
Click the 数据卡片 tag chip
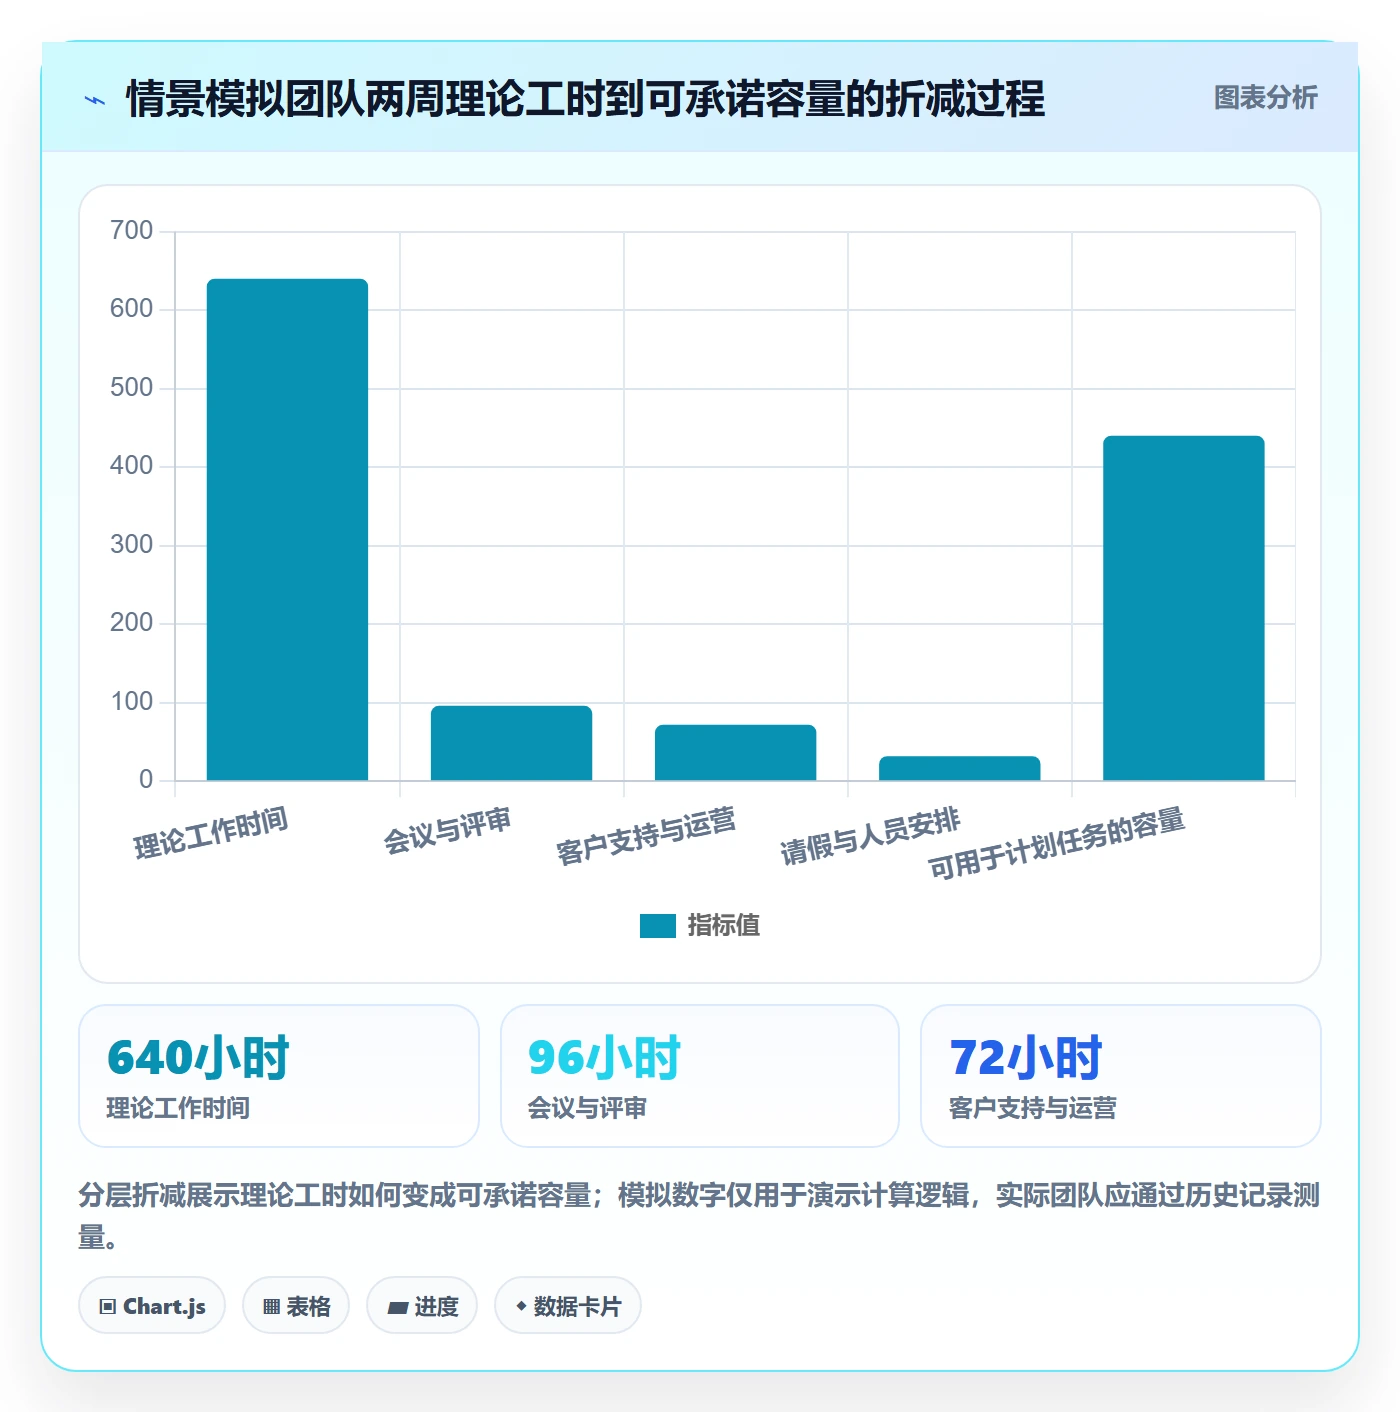[568, 1306]
